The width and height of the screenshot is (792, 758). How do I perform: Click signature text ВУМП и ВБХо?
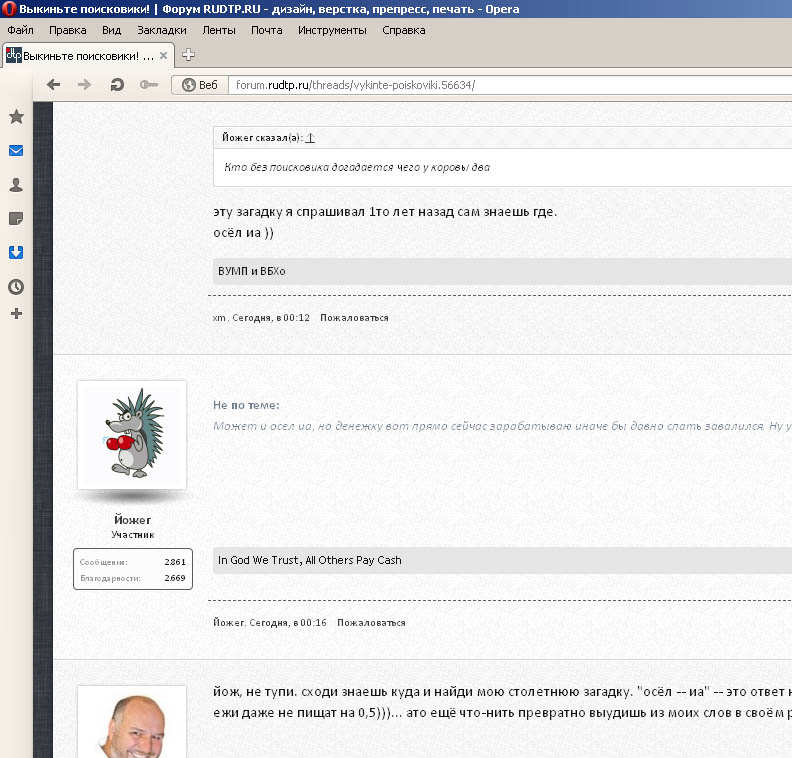pos(252,271)
